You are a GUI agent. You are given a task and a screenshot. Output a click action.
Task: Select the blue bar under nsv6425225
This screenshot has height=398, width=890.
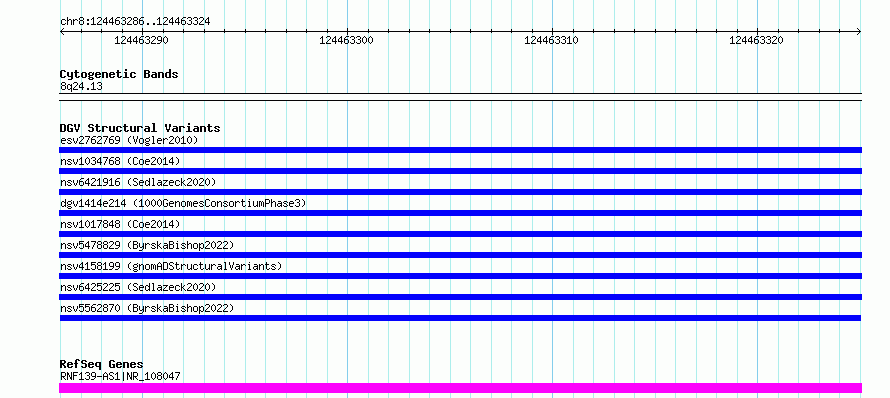click(460, 297)
